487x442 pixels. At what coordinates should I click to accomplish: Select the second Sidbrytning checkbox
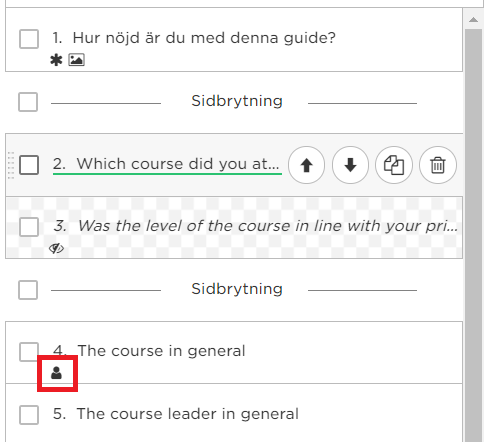(x=28, y=290)
